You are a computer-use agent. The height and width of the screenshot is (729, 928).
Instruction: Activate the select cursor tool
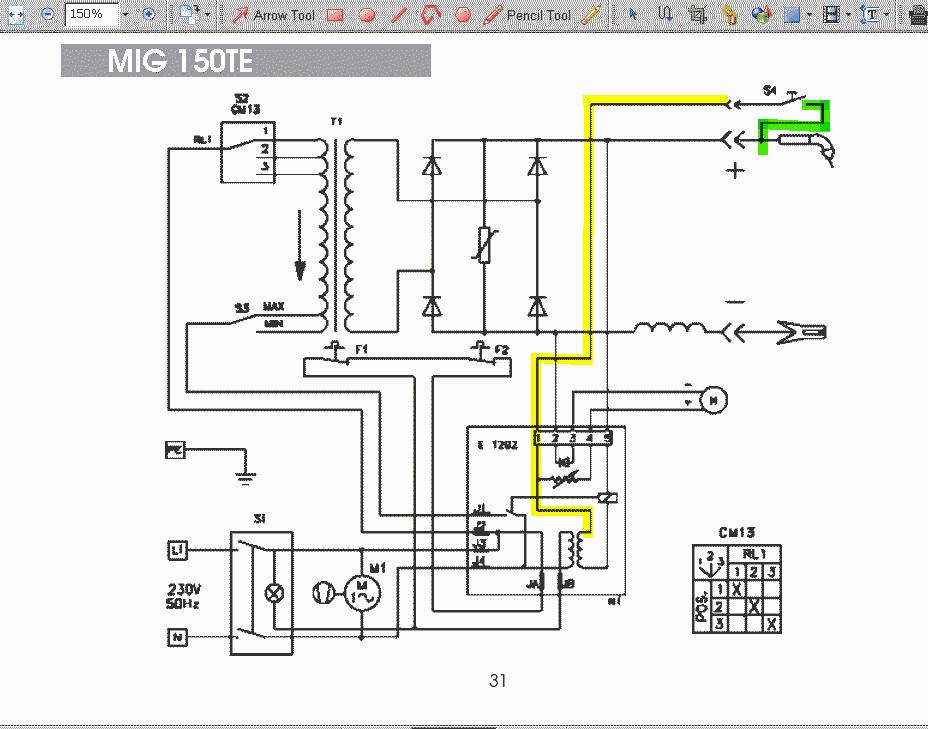632,15
